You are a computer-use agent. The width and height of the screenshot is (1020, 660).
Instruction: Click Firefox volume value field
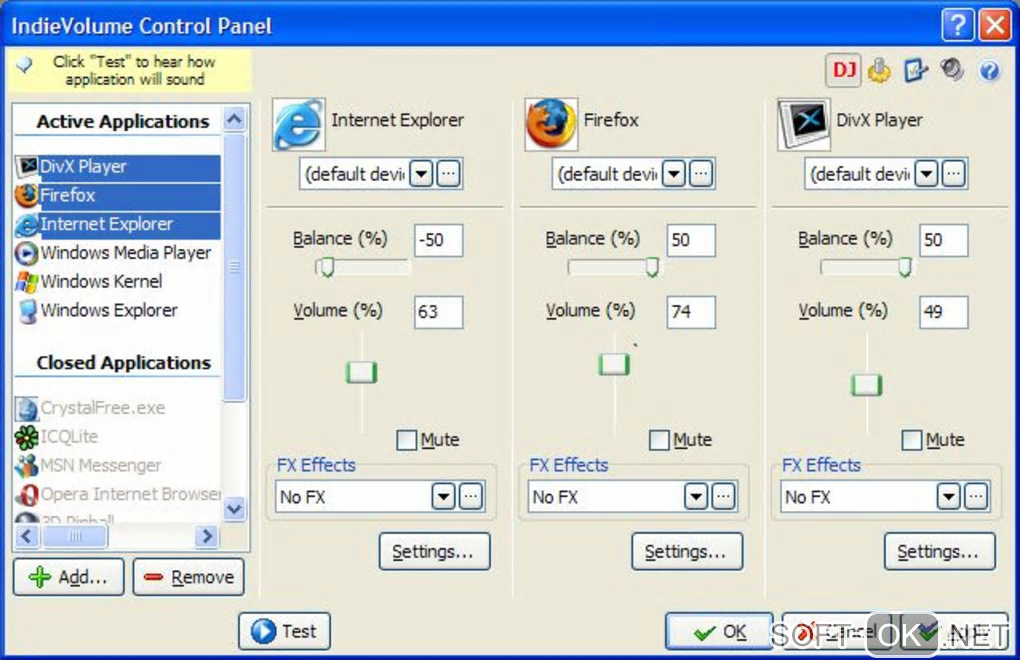691,312
